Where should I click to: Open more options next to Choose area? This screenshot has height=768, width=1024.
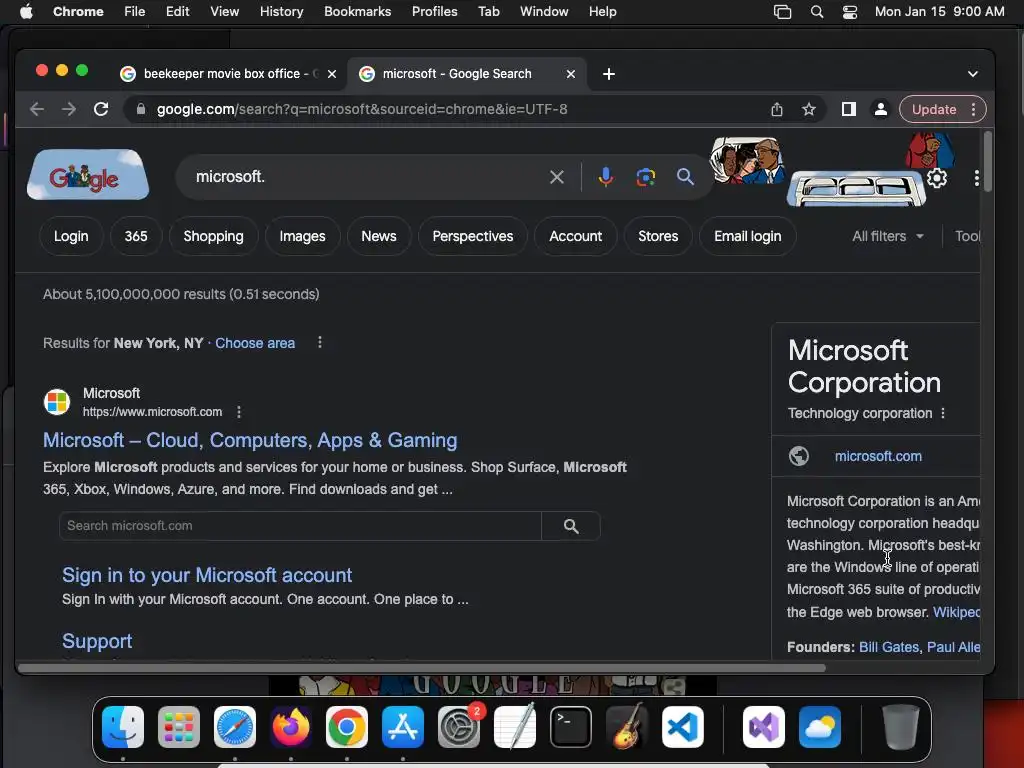(319, 342)
